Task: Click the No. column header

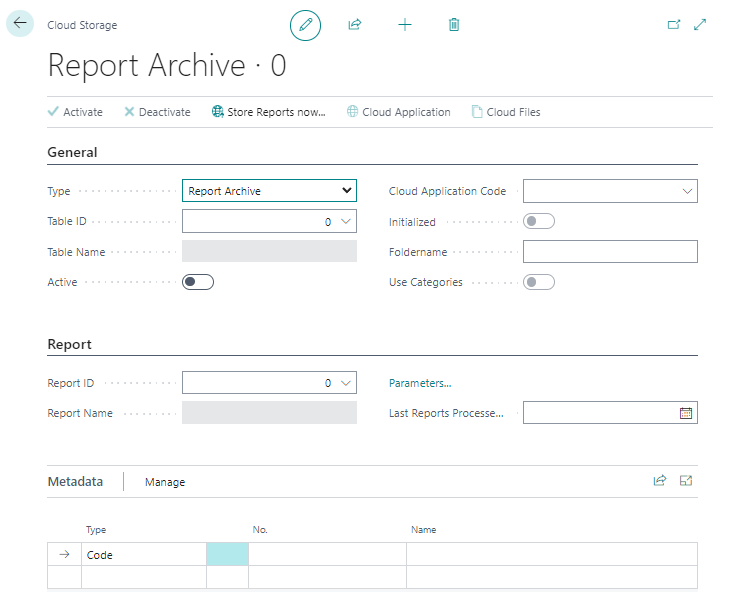Action: pyautogui.click(x=260, y=530)
